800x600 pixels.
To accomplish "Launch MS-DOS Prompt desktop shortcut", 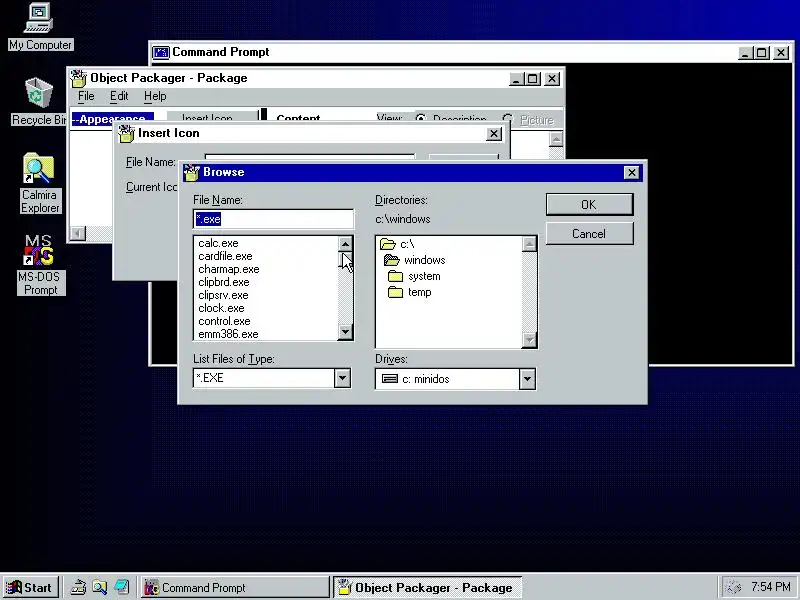I will tap(40, 264).
